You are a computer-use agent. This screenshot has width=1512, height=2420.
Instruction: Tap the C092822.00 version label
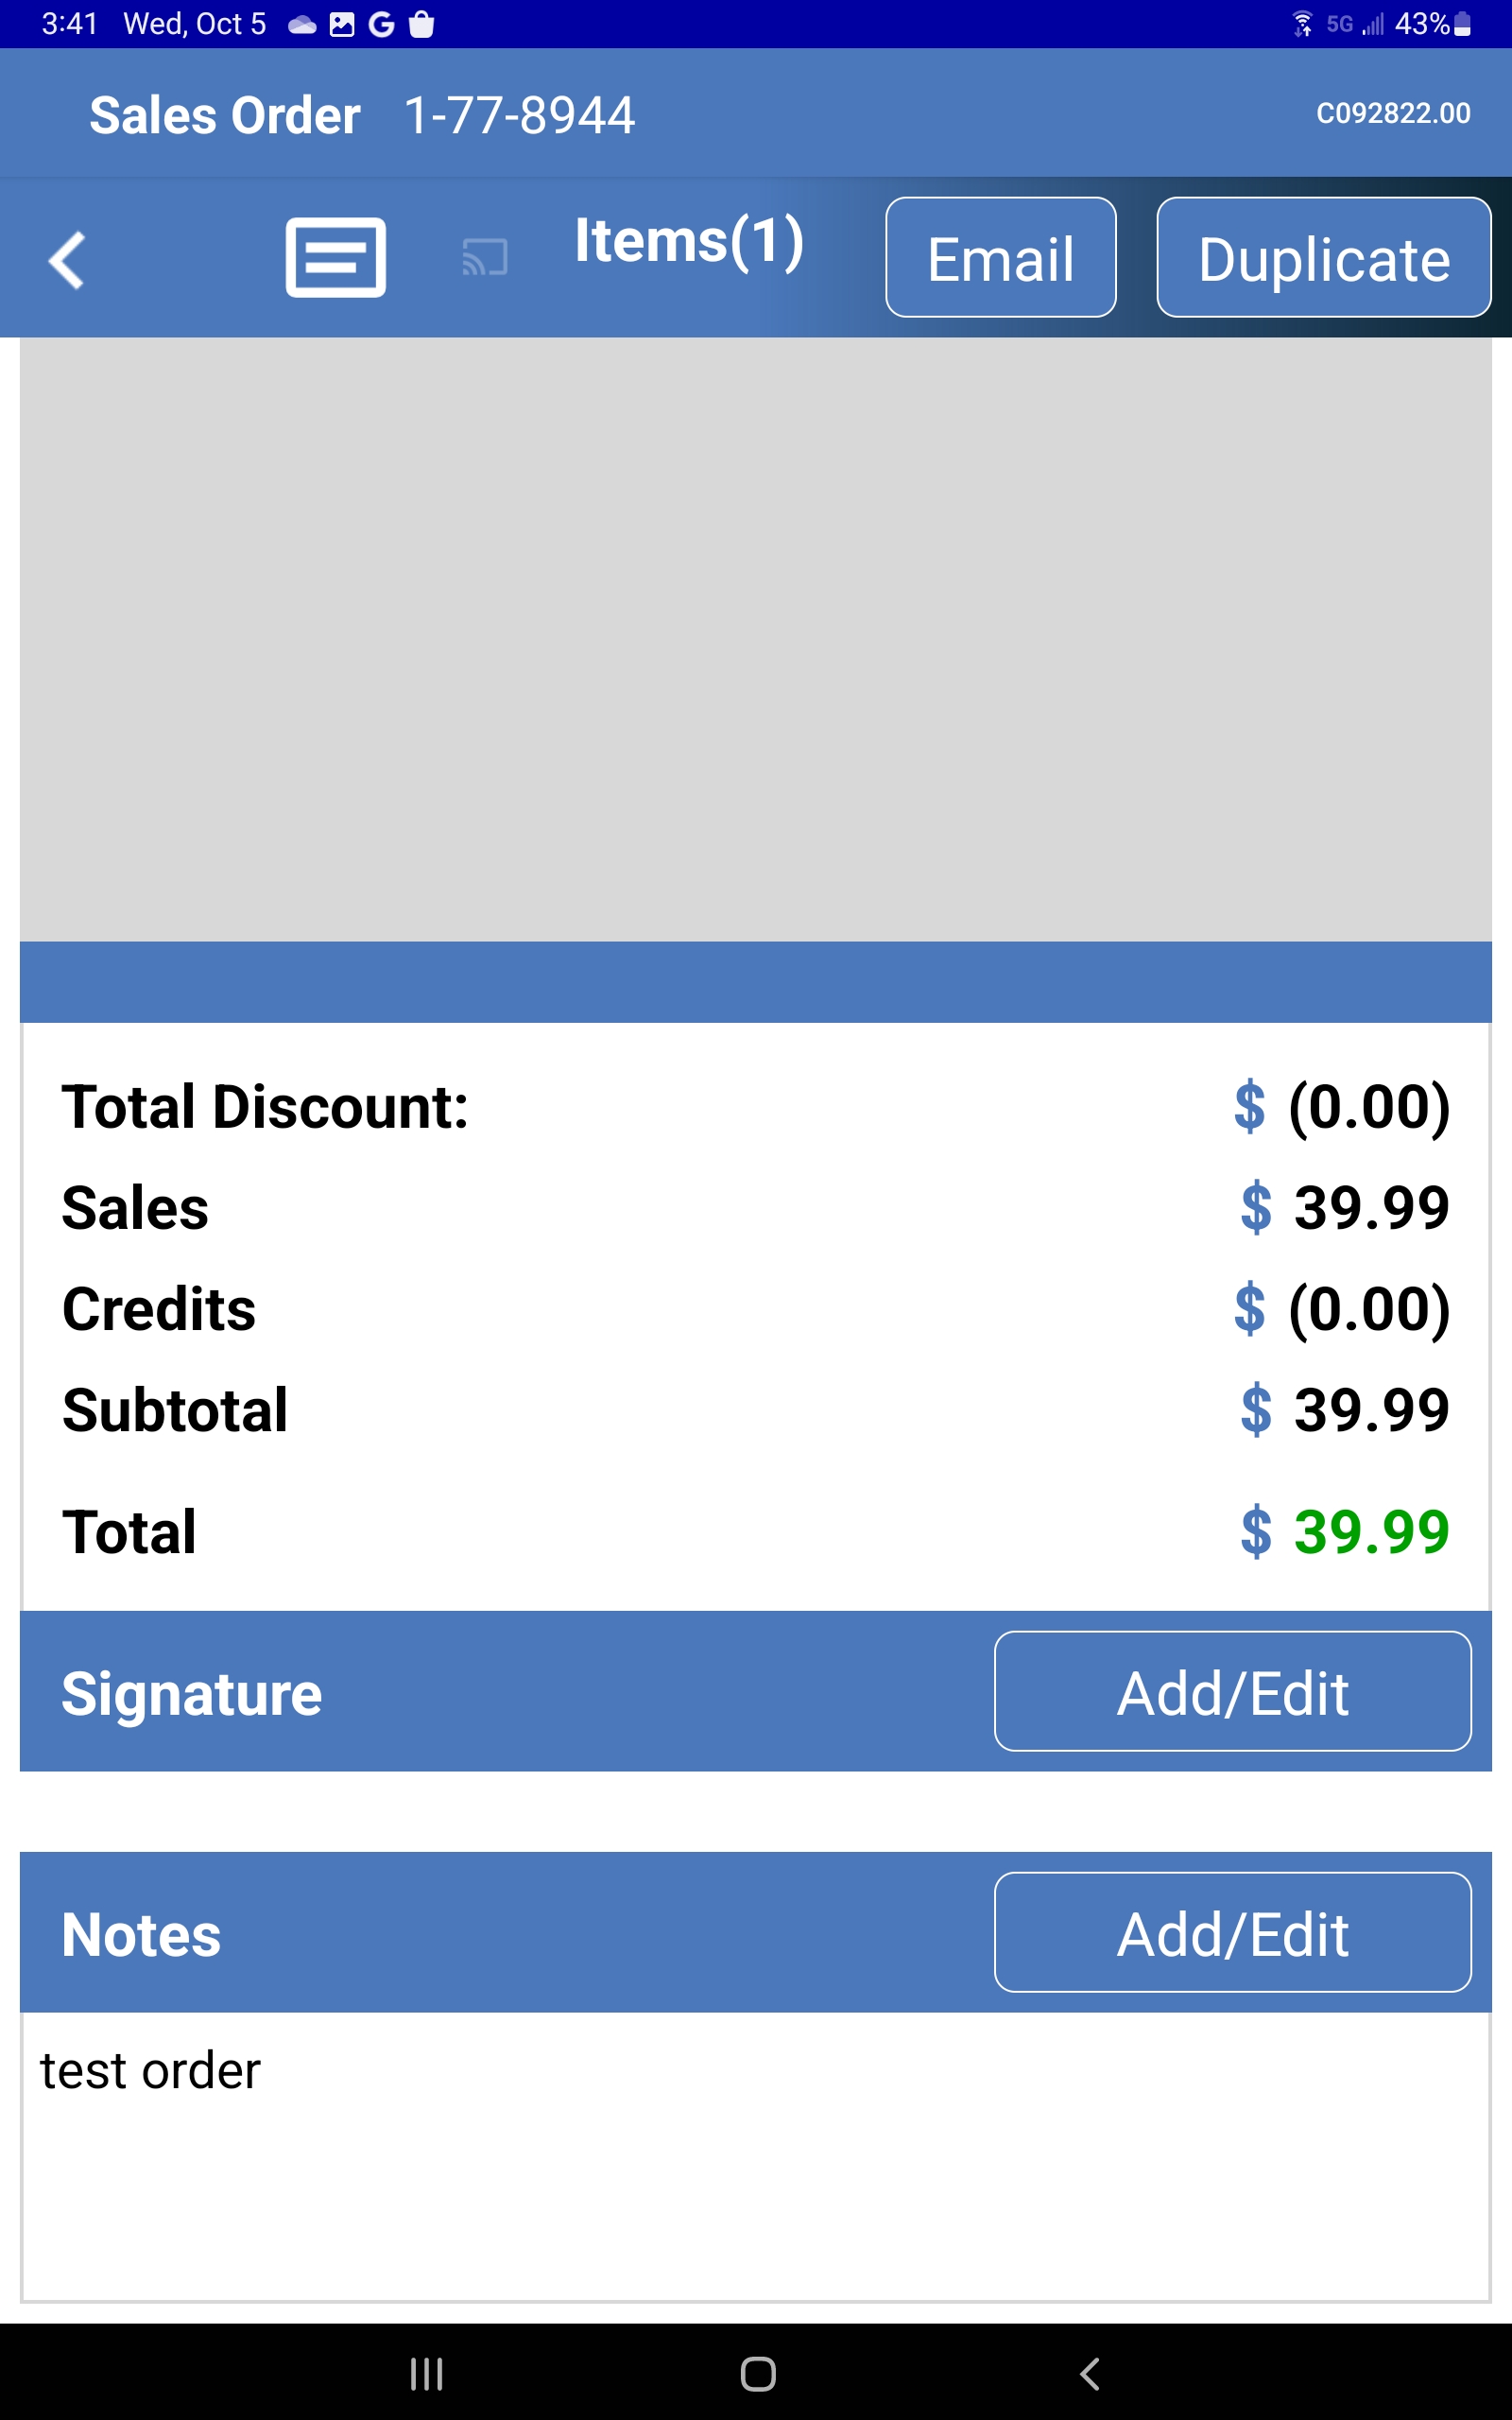tap(1393, 113)
